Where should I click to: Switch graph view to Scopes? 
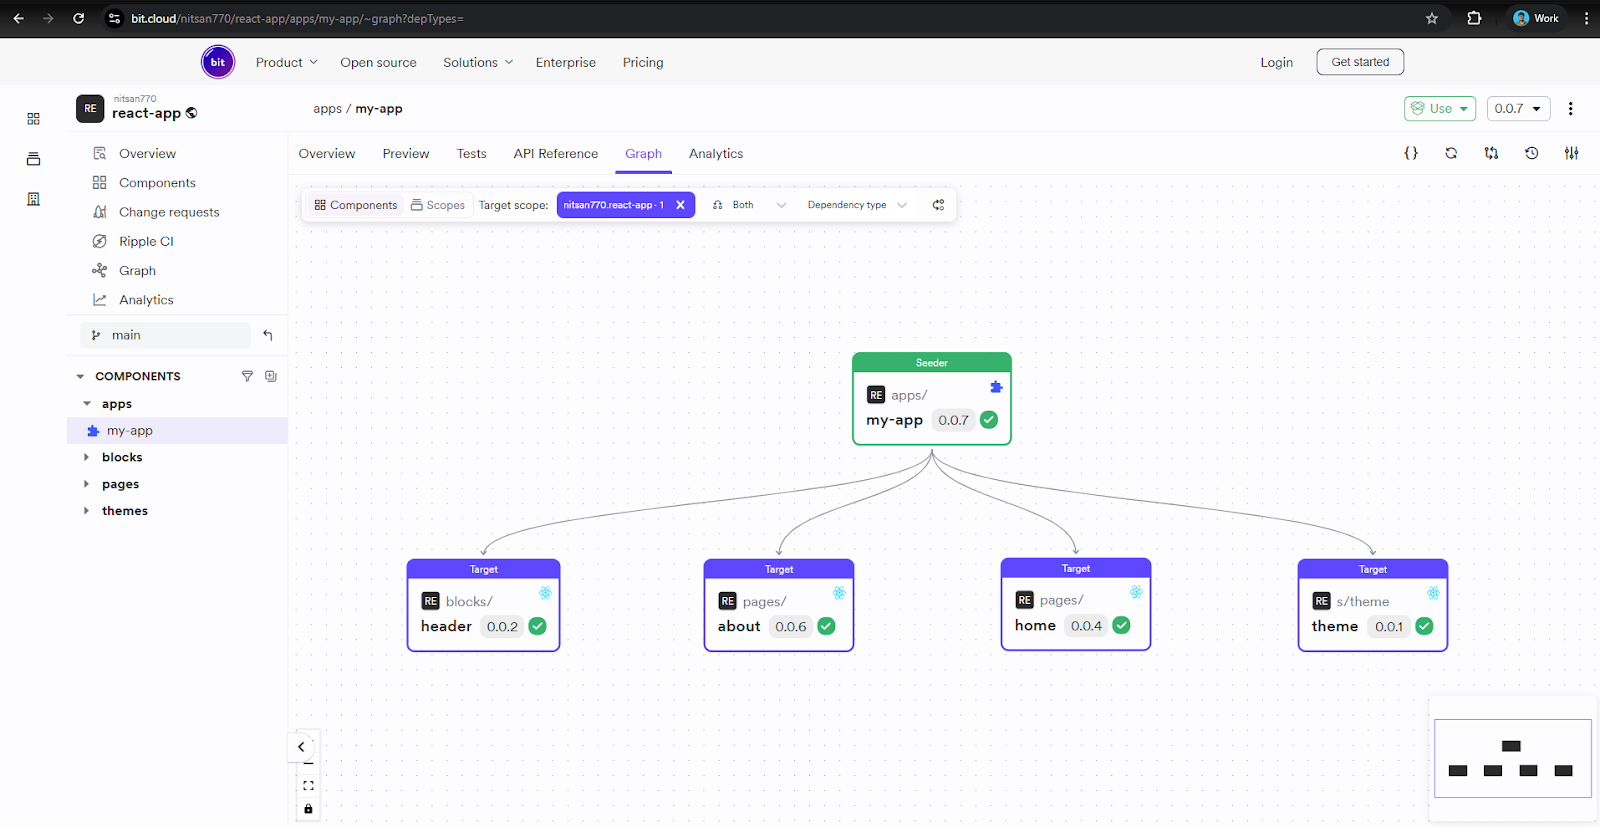point(438,205)
